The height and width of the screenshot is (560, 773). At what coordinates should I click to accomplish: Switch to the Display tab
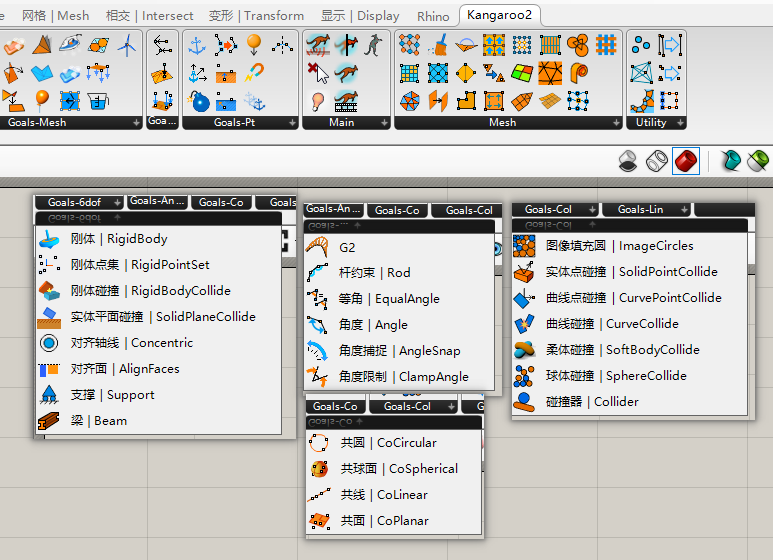(360, 16)
